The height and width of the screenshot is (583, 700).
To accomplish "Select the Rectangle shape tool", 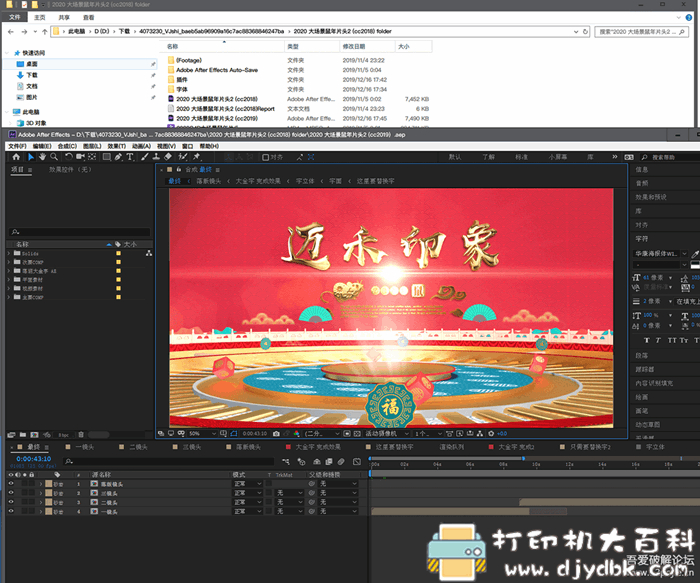I will 107,157.
